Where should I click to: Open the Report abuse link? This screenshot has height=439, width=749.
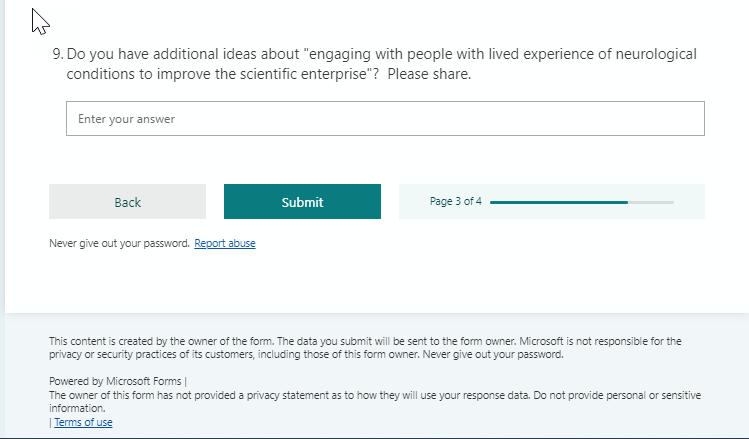click(x=225, y=243)
